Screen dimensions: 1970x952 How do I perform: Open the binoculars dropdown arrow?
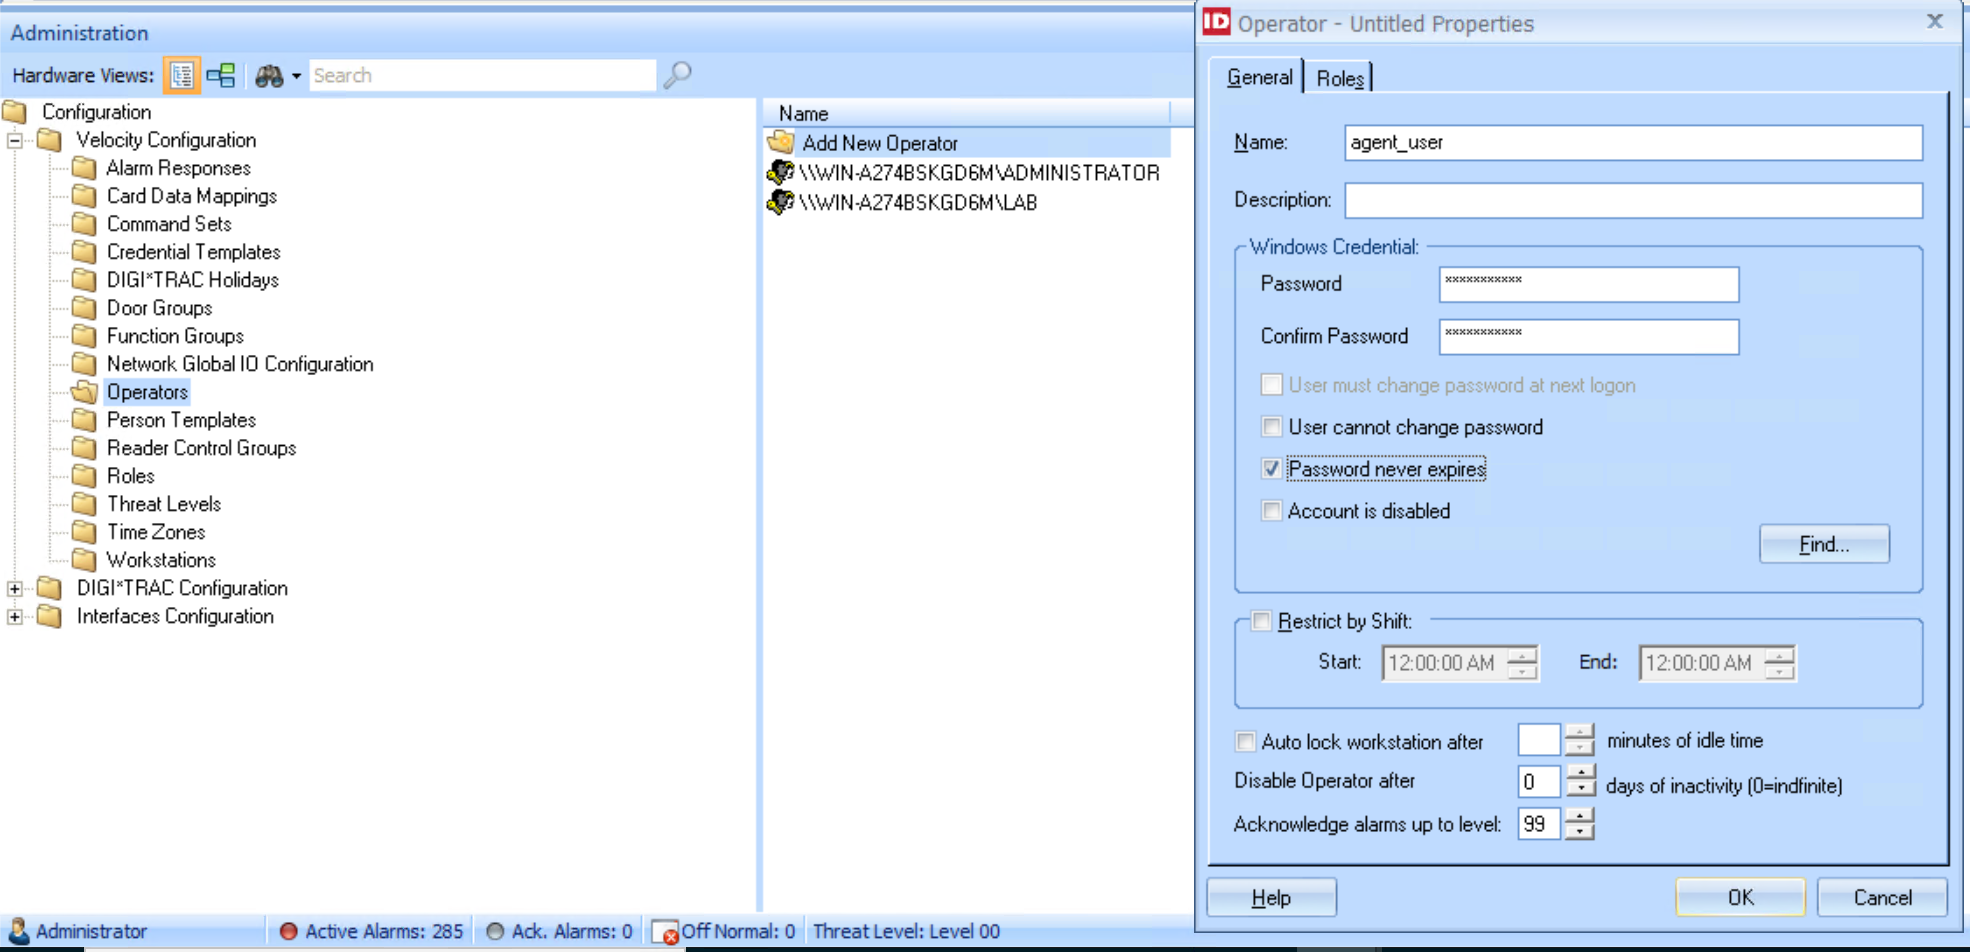[296, 76]
